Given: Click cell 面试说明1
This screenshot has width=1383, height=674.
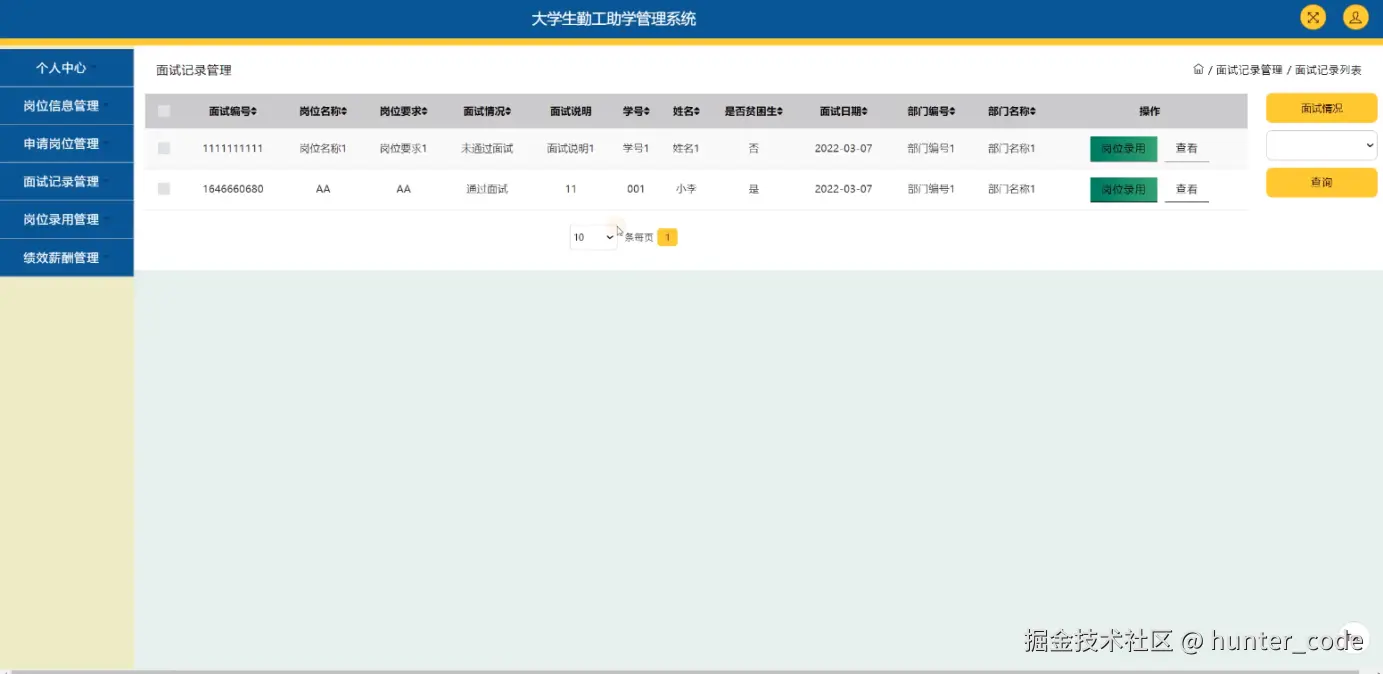Looking at the screenshot, I should [570, 148].
